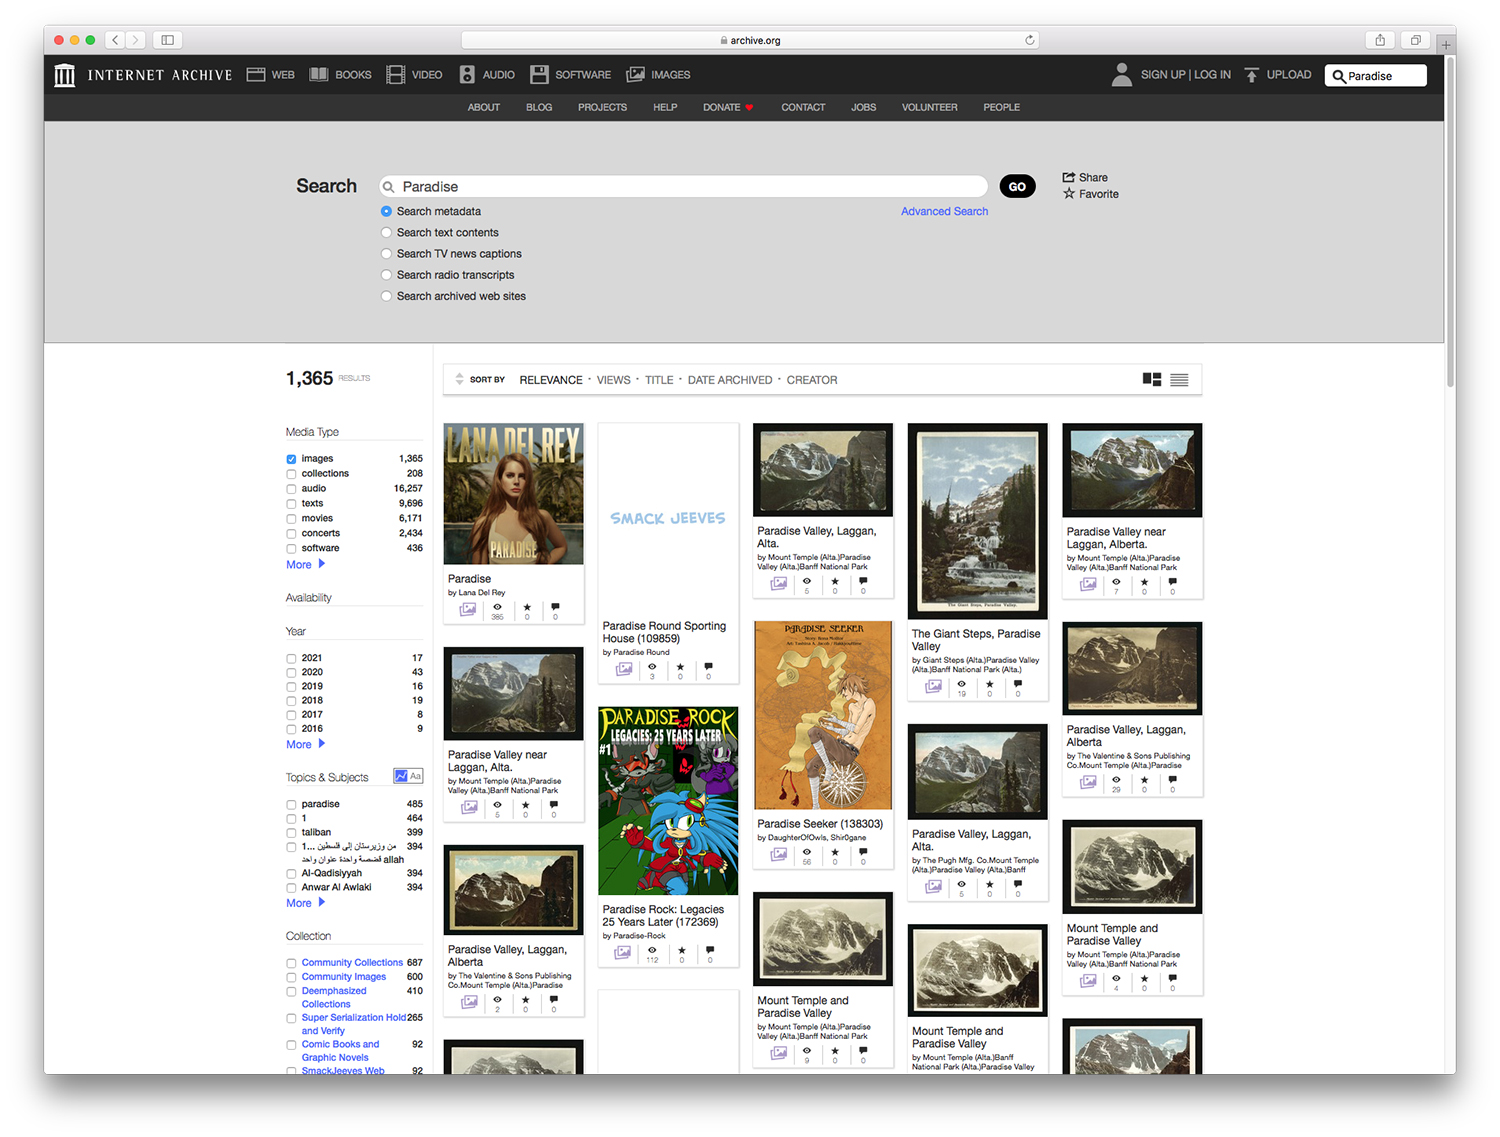Image resolution: width=1500 pixels, height=1137 pixels.
Task: Open the About menu item
Action: coord(484,108)
